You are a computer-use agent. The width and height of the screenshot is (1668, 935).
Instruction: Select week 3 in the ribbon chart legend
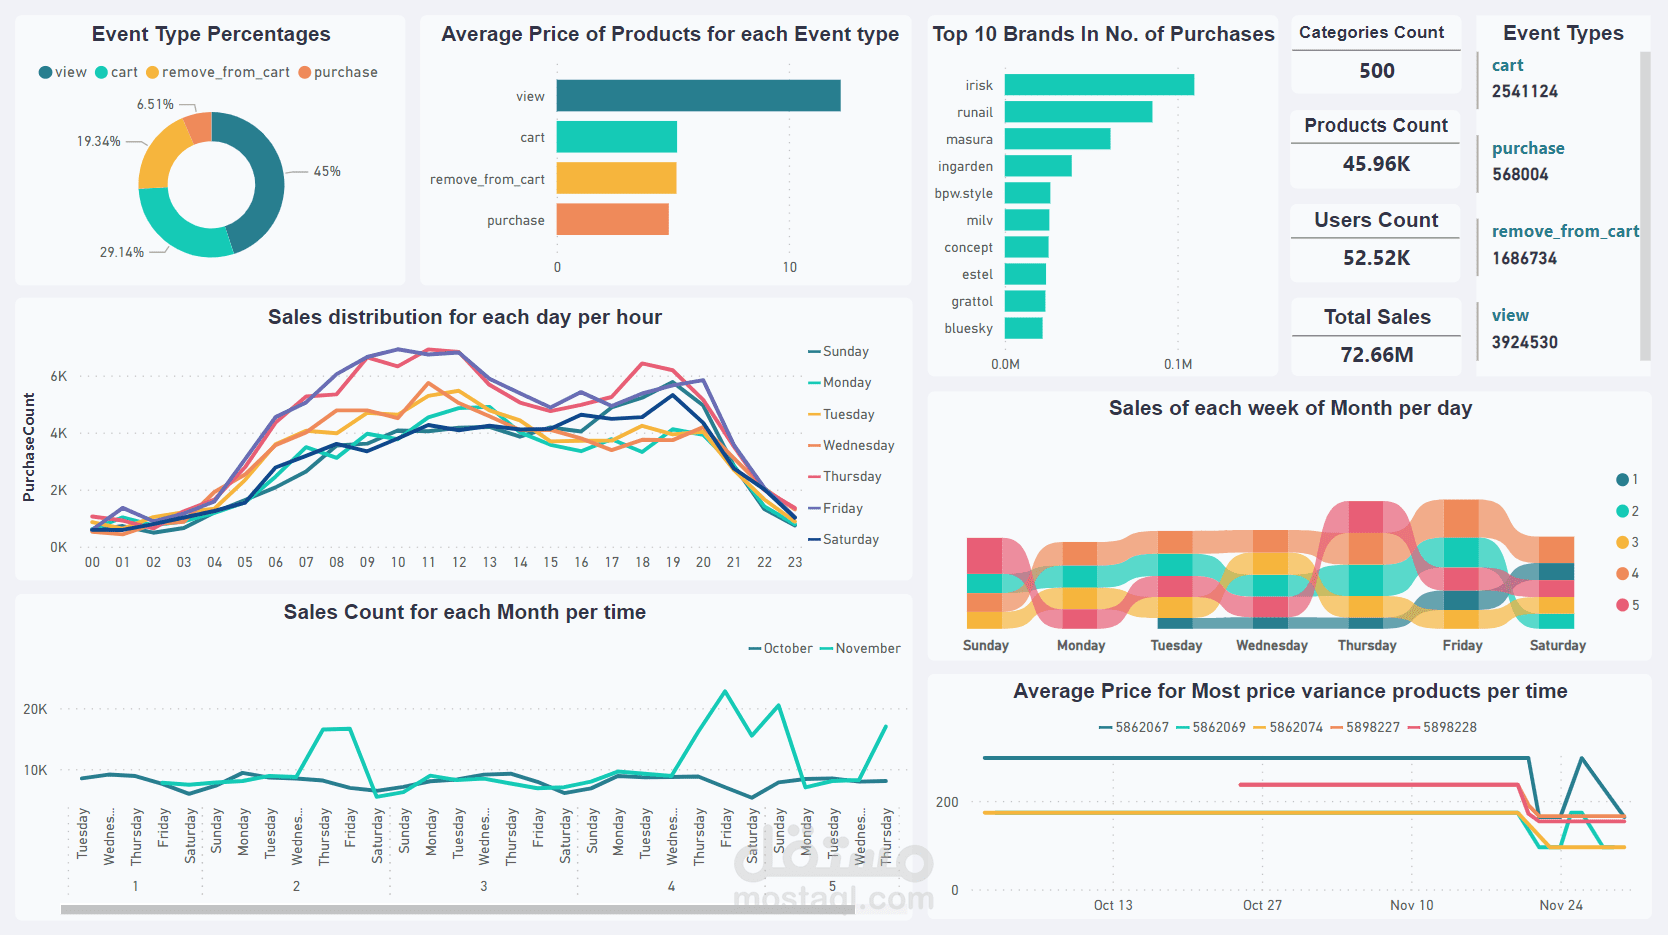[1627, 542]
